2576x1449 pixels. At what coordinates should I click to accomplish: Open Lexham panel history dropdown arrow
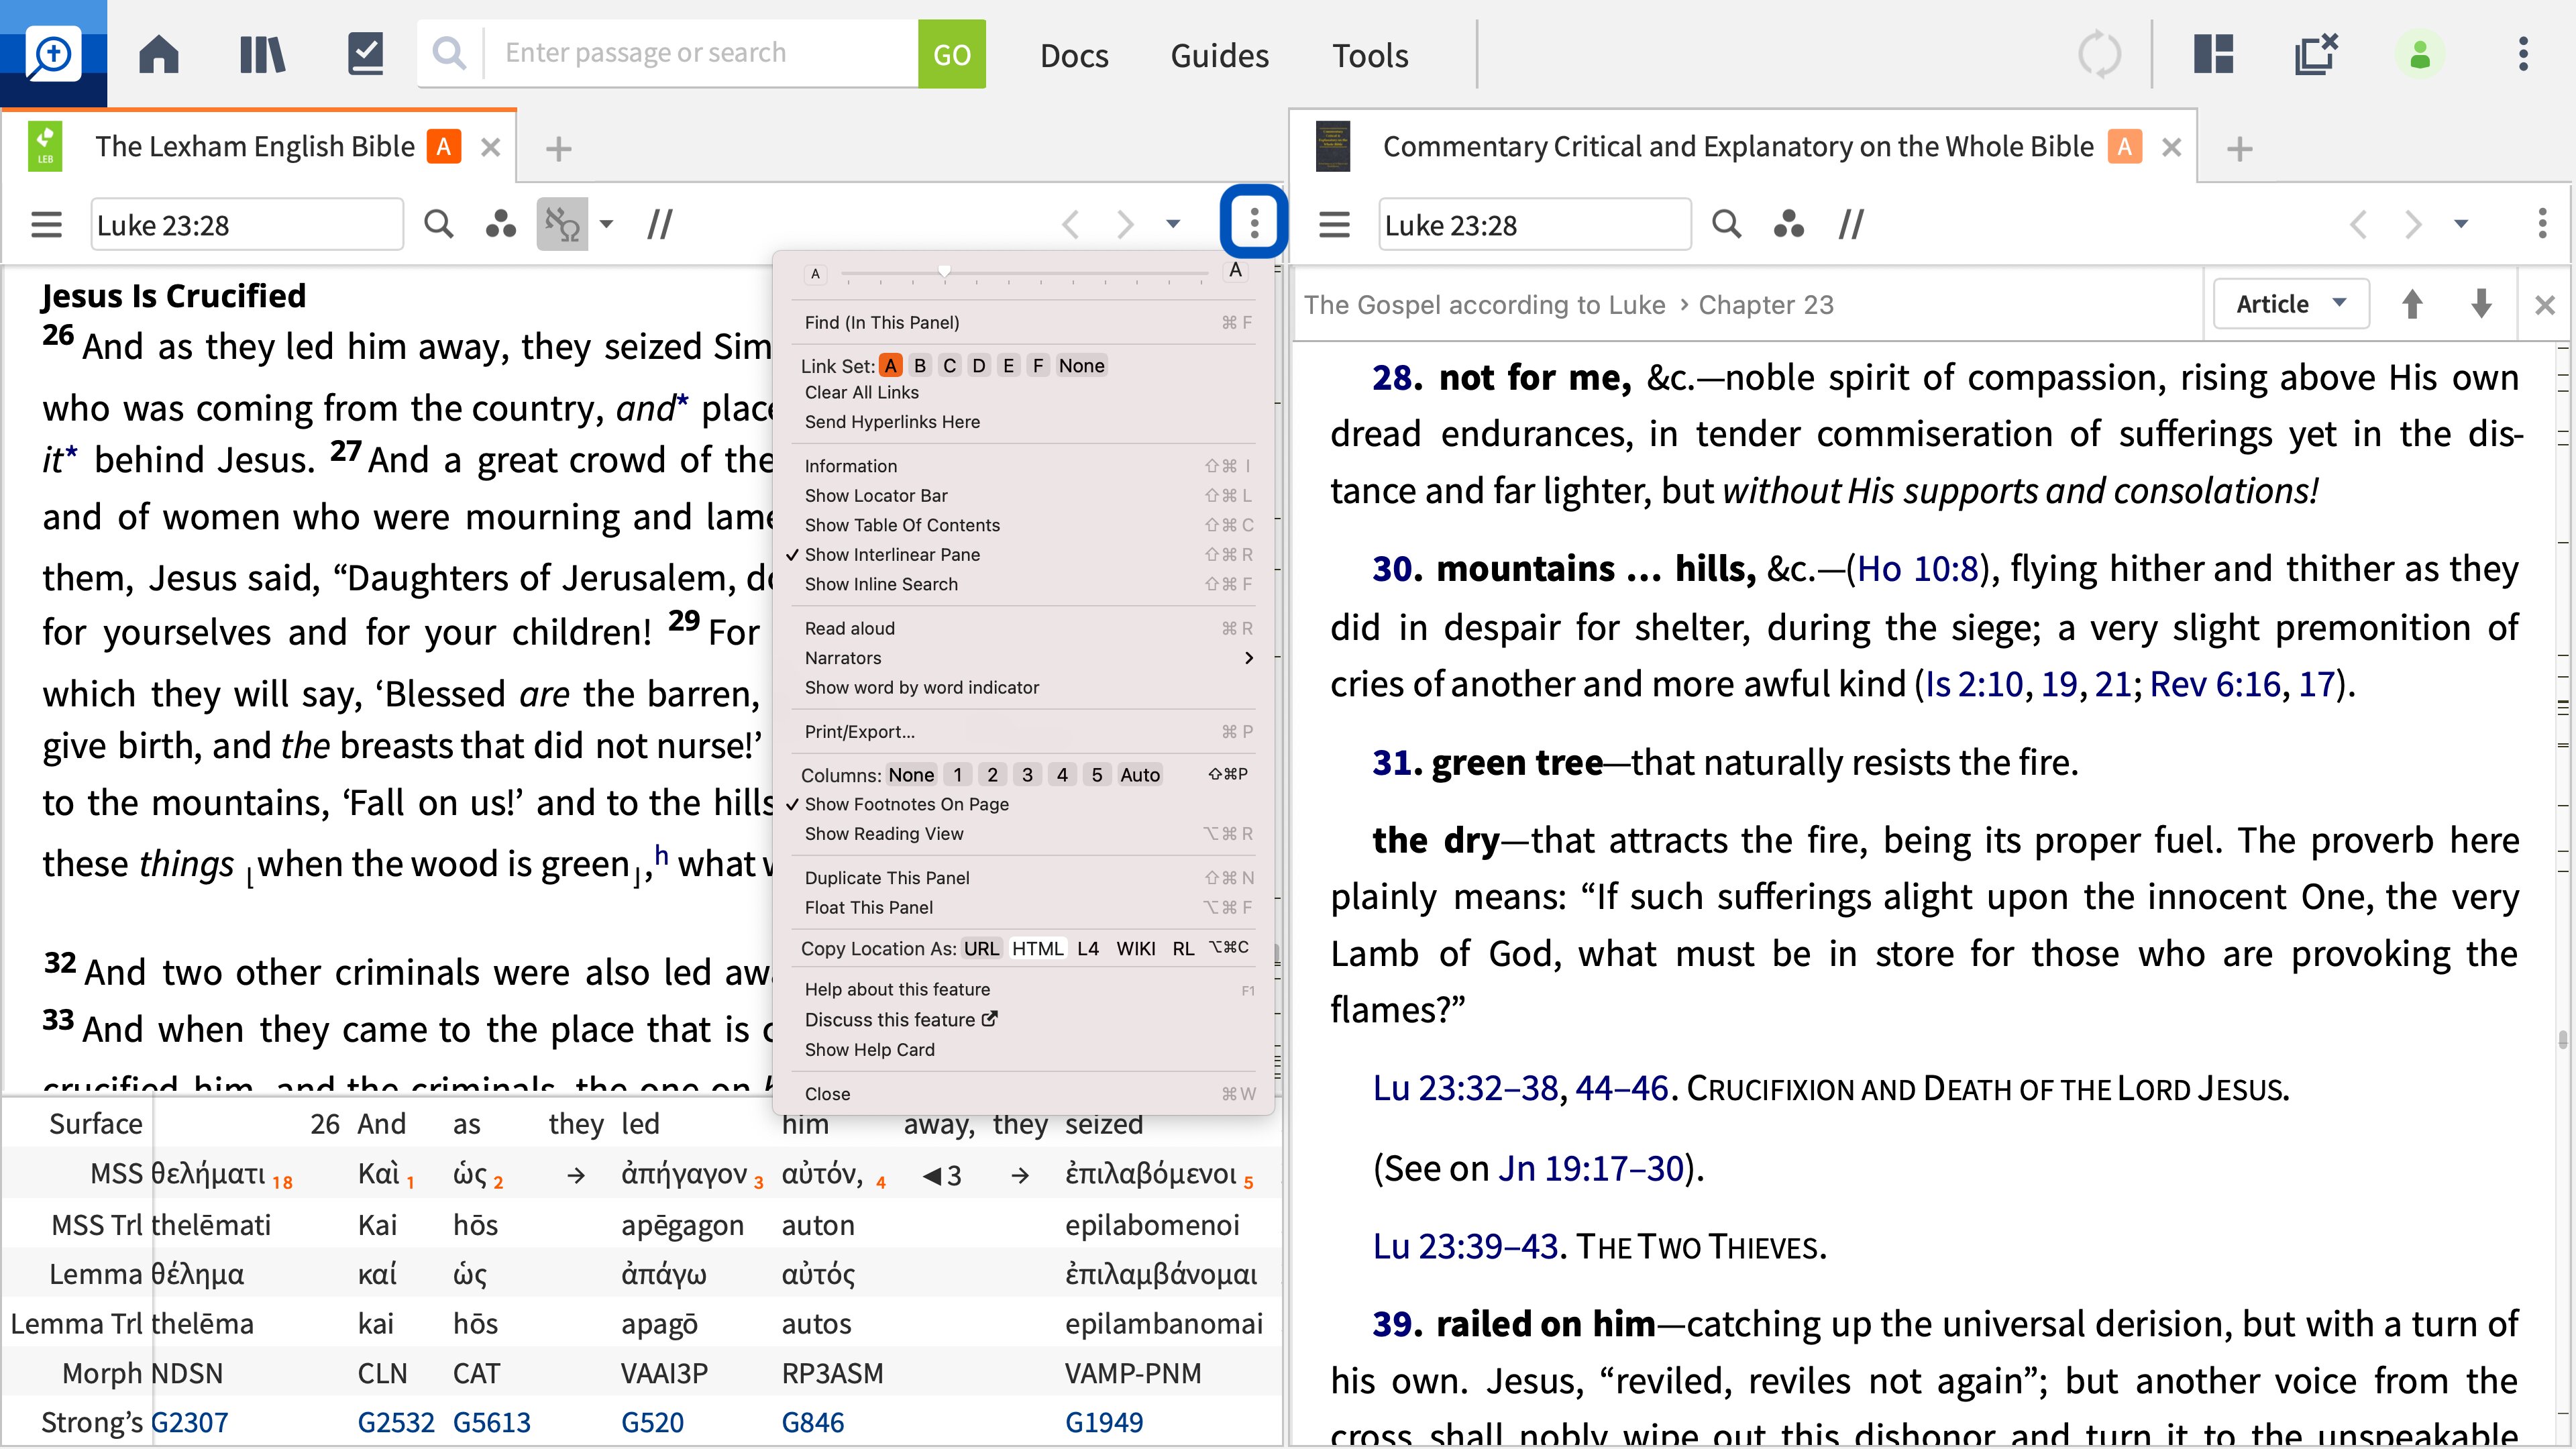pyautogui.click(x=1174, y=224)
